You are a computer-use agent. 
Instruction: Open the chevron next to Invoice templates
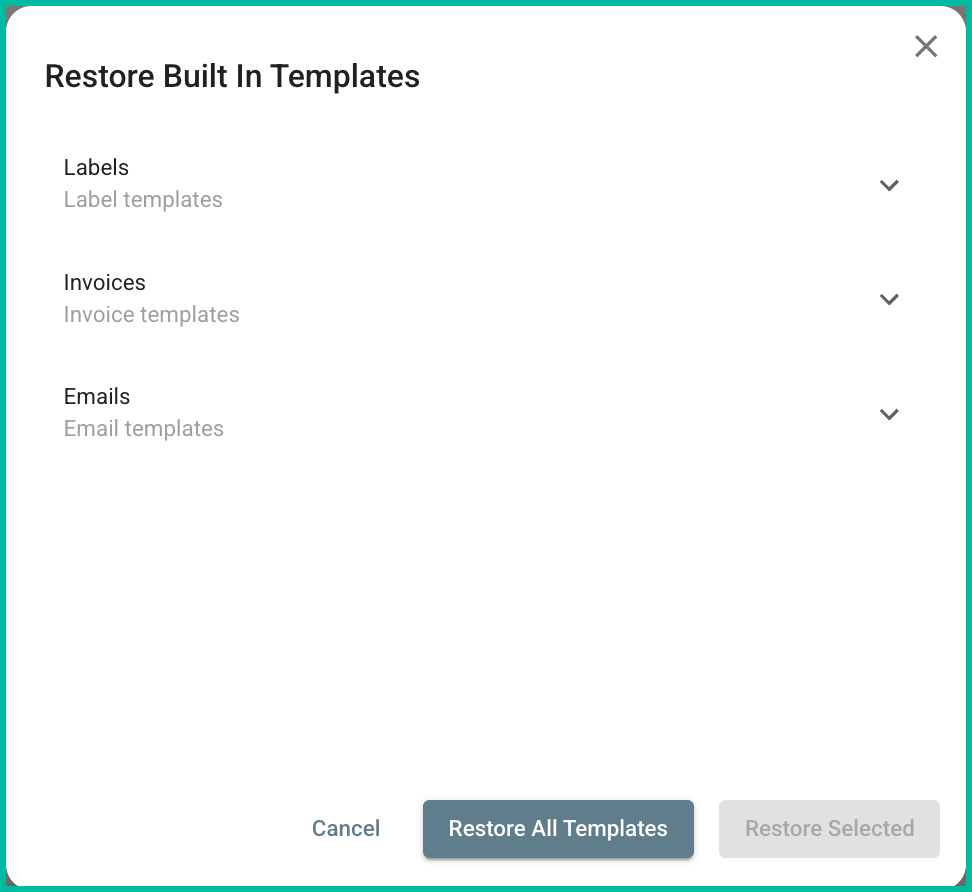pos(889,300)
